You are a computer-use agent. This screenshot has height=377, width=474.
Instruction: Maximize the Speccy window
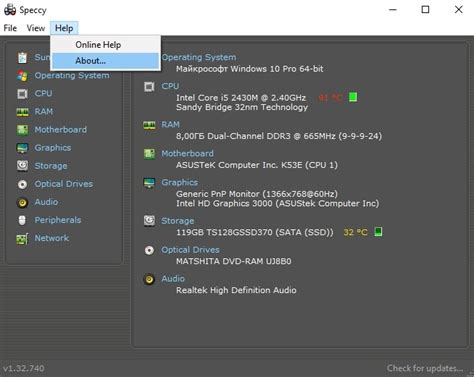coord(425,10)
